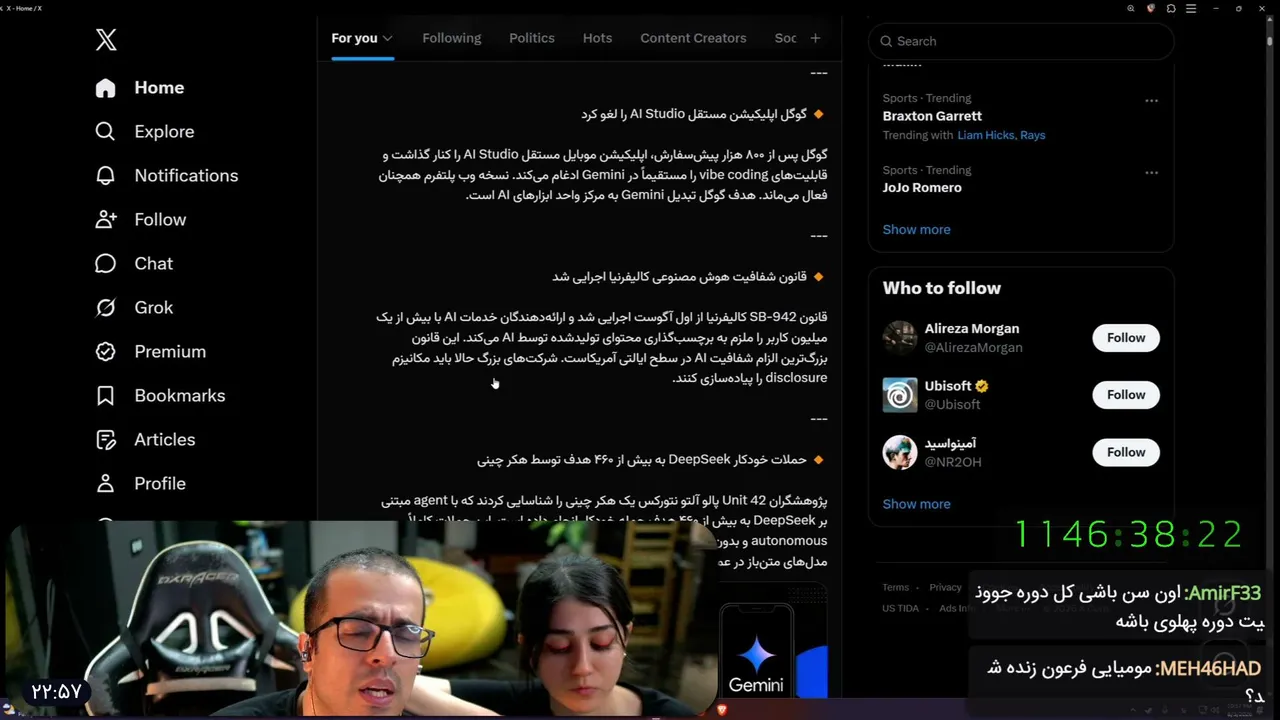Open the US TIDA footer link

[900, 608]
